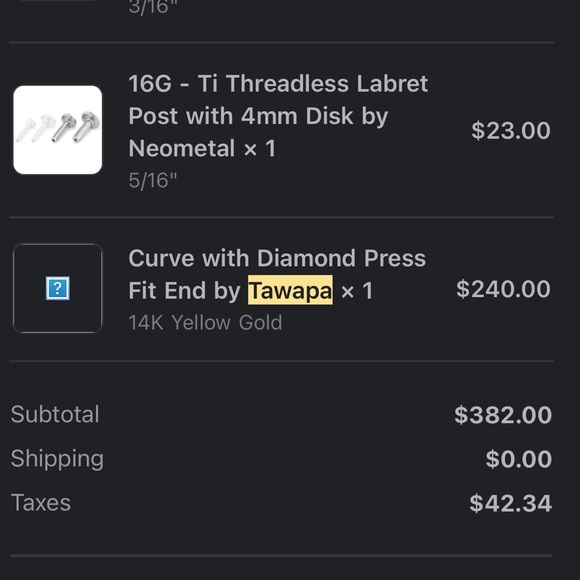Screen dimensions: 580x580
Task: Select the $23.00 item price
Action: pyautogui.click(x=510, y=130)
